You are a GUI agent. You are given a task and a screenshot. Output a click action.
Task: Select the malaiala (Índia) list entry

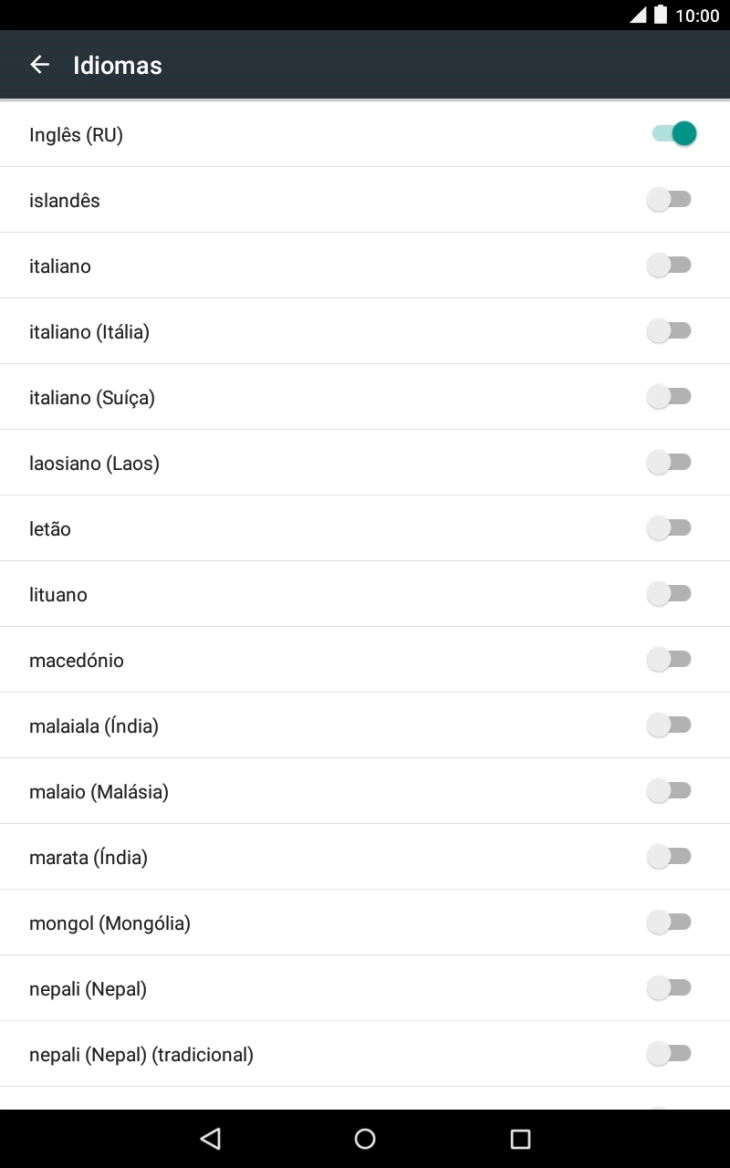pos(94,726)
